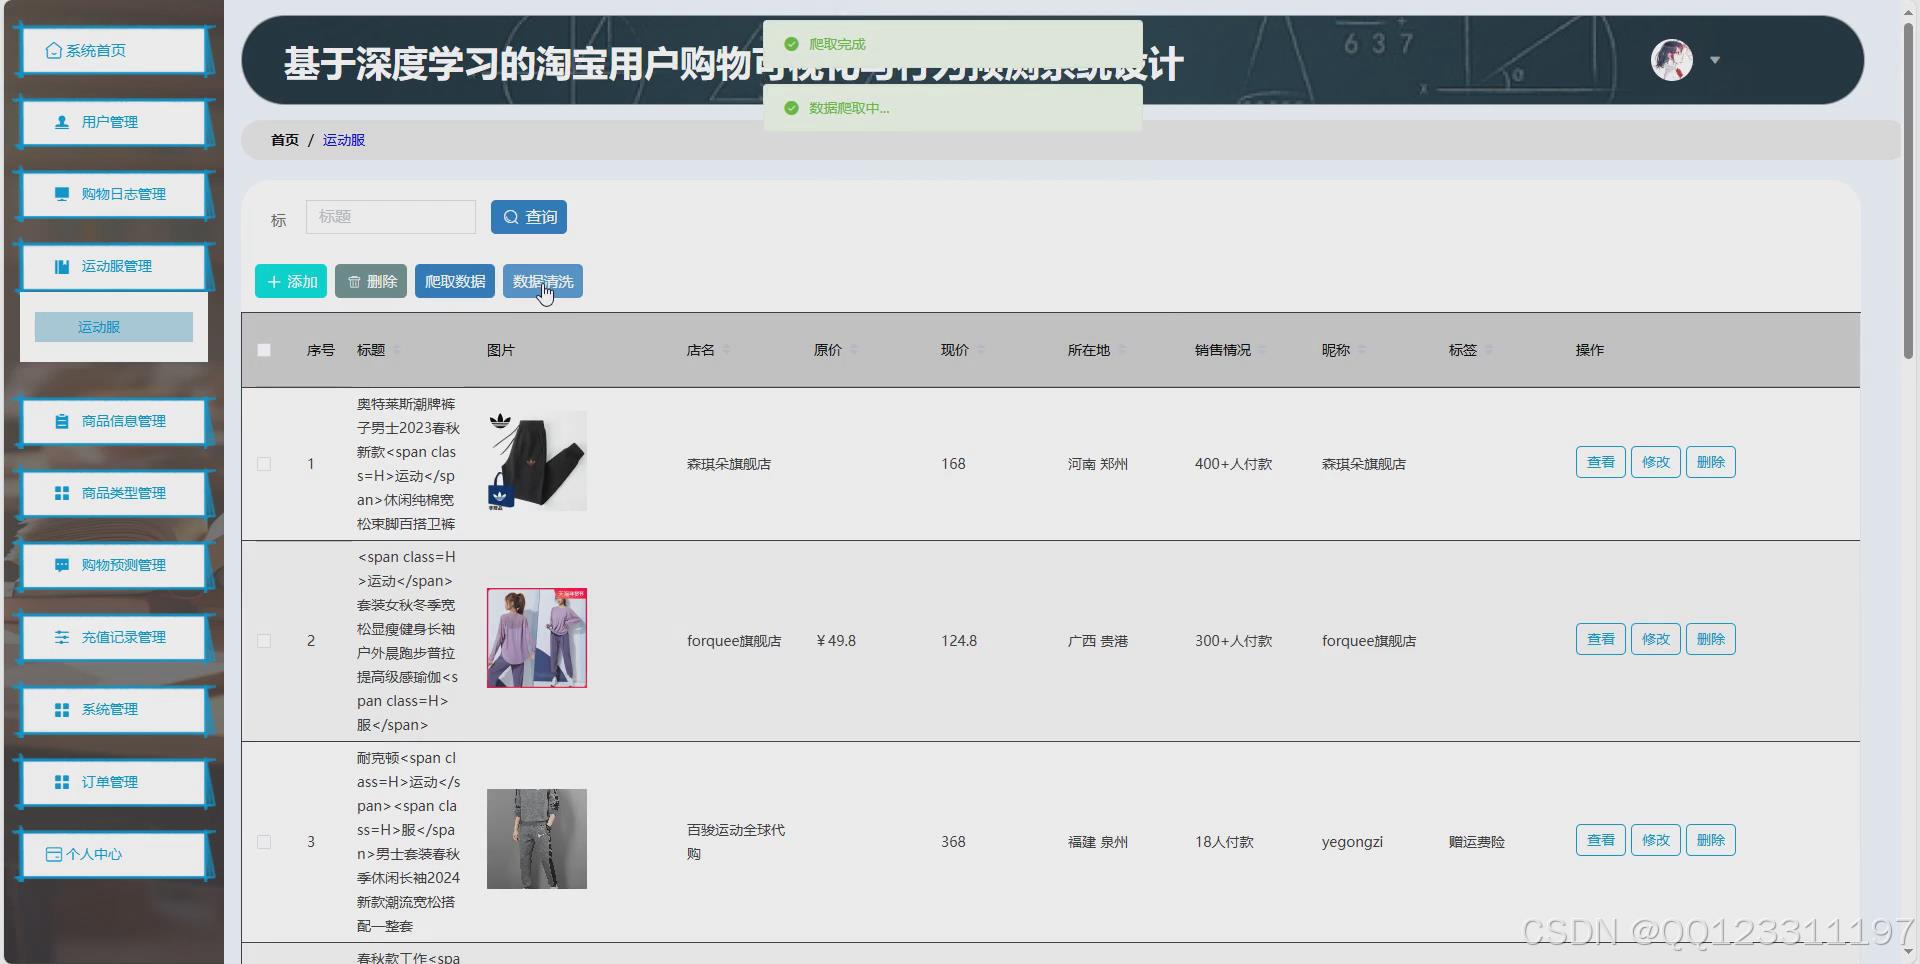Sort the table by the 昵称 column

click(x=1362, y=350)
